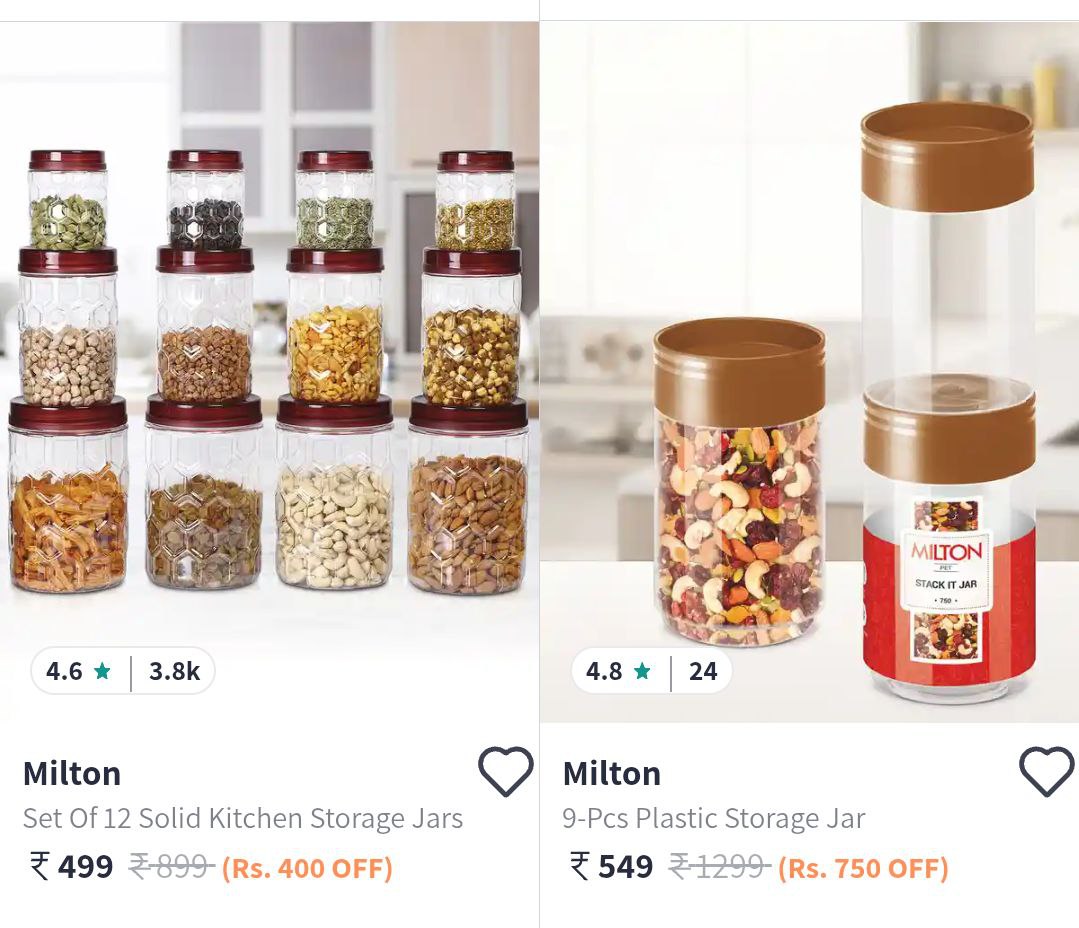Image resolution: width=1079 pixels, height=928 pixels.
Task: View the 3.8k ratings count
Action: (174, 671)
